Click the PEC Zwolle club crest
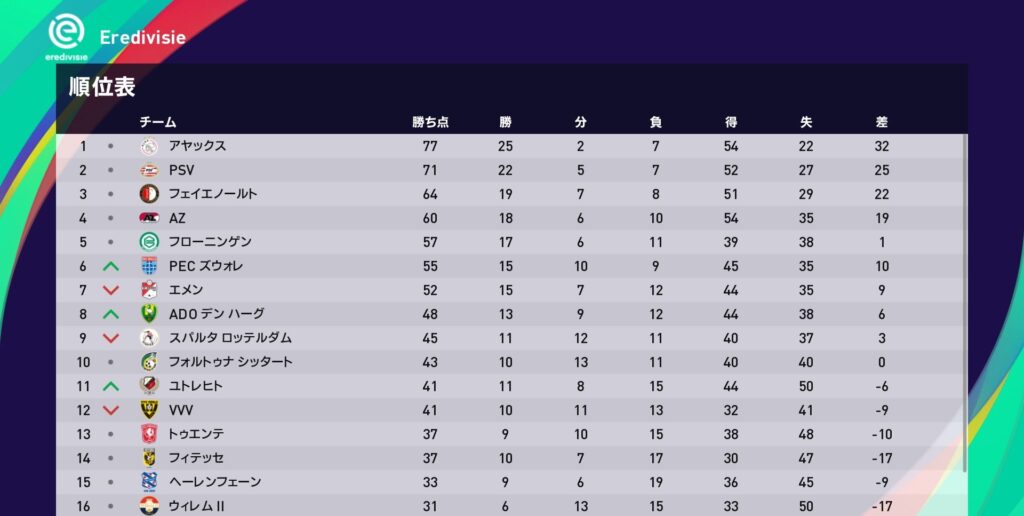This screenshot has height=516, width=1024. [149, 266]
